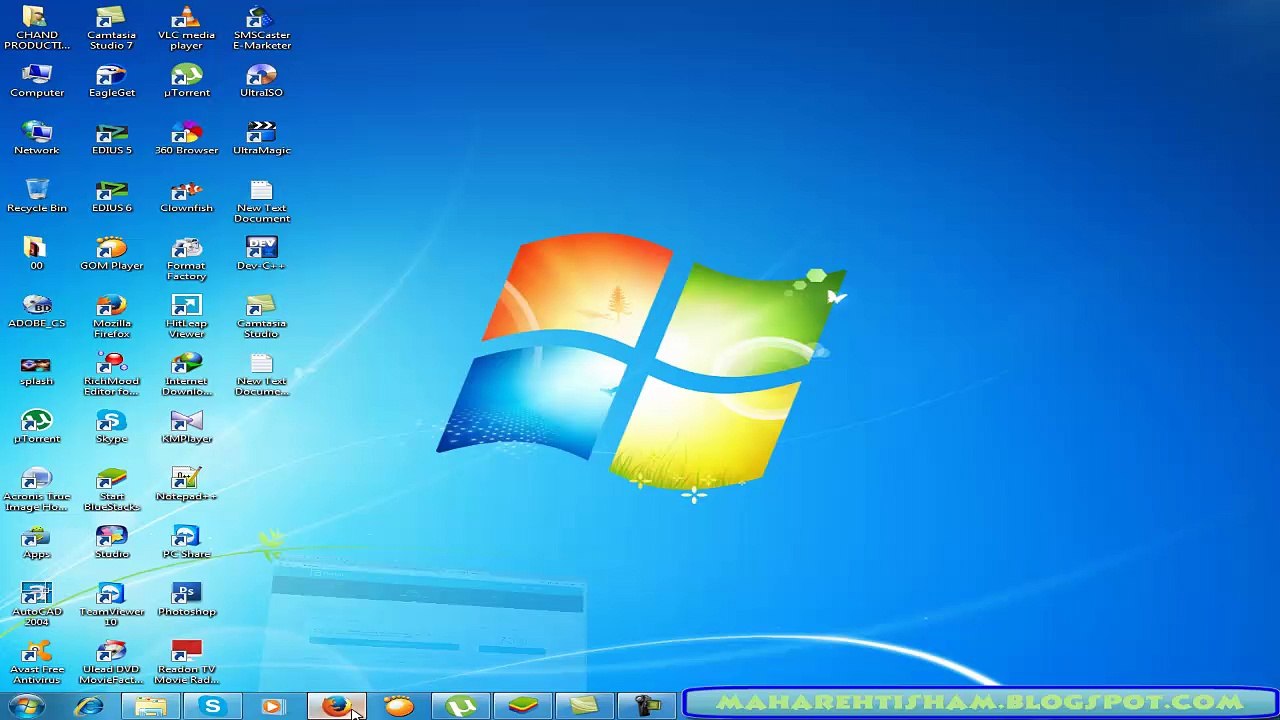Select the Studio desktop shortcut
The image size is (1280, 720).
pyautogui.click(x=112, y=542)
